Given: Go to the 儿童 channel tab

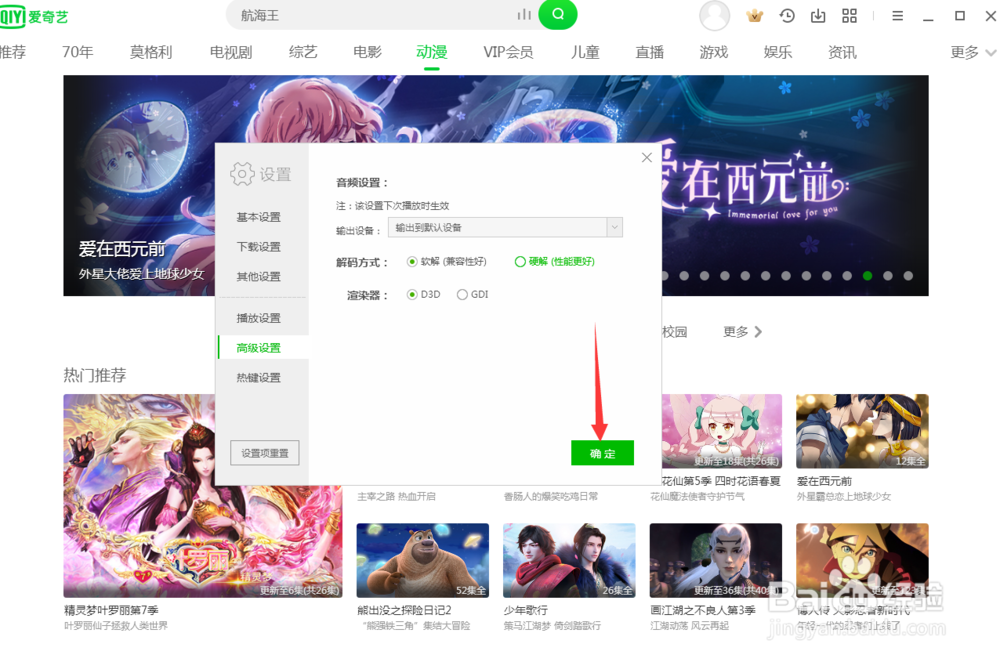Looking at the screenshot, I should [x=585, y=52].
